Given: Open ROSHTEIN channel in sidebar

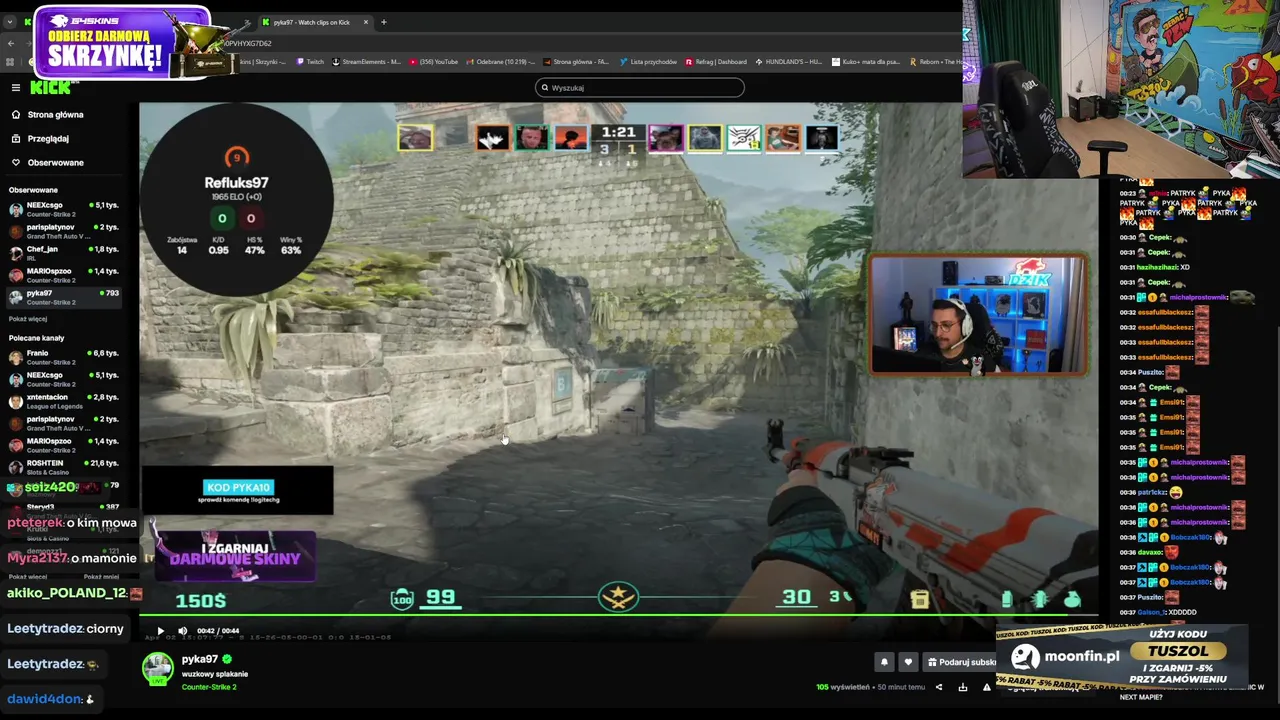Looking at the screenshot, I should click(x=65, y=467).
